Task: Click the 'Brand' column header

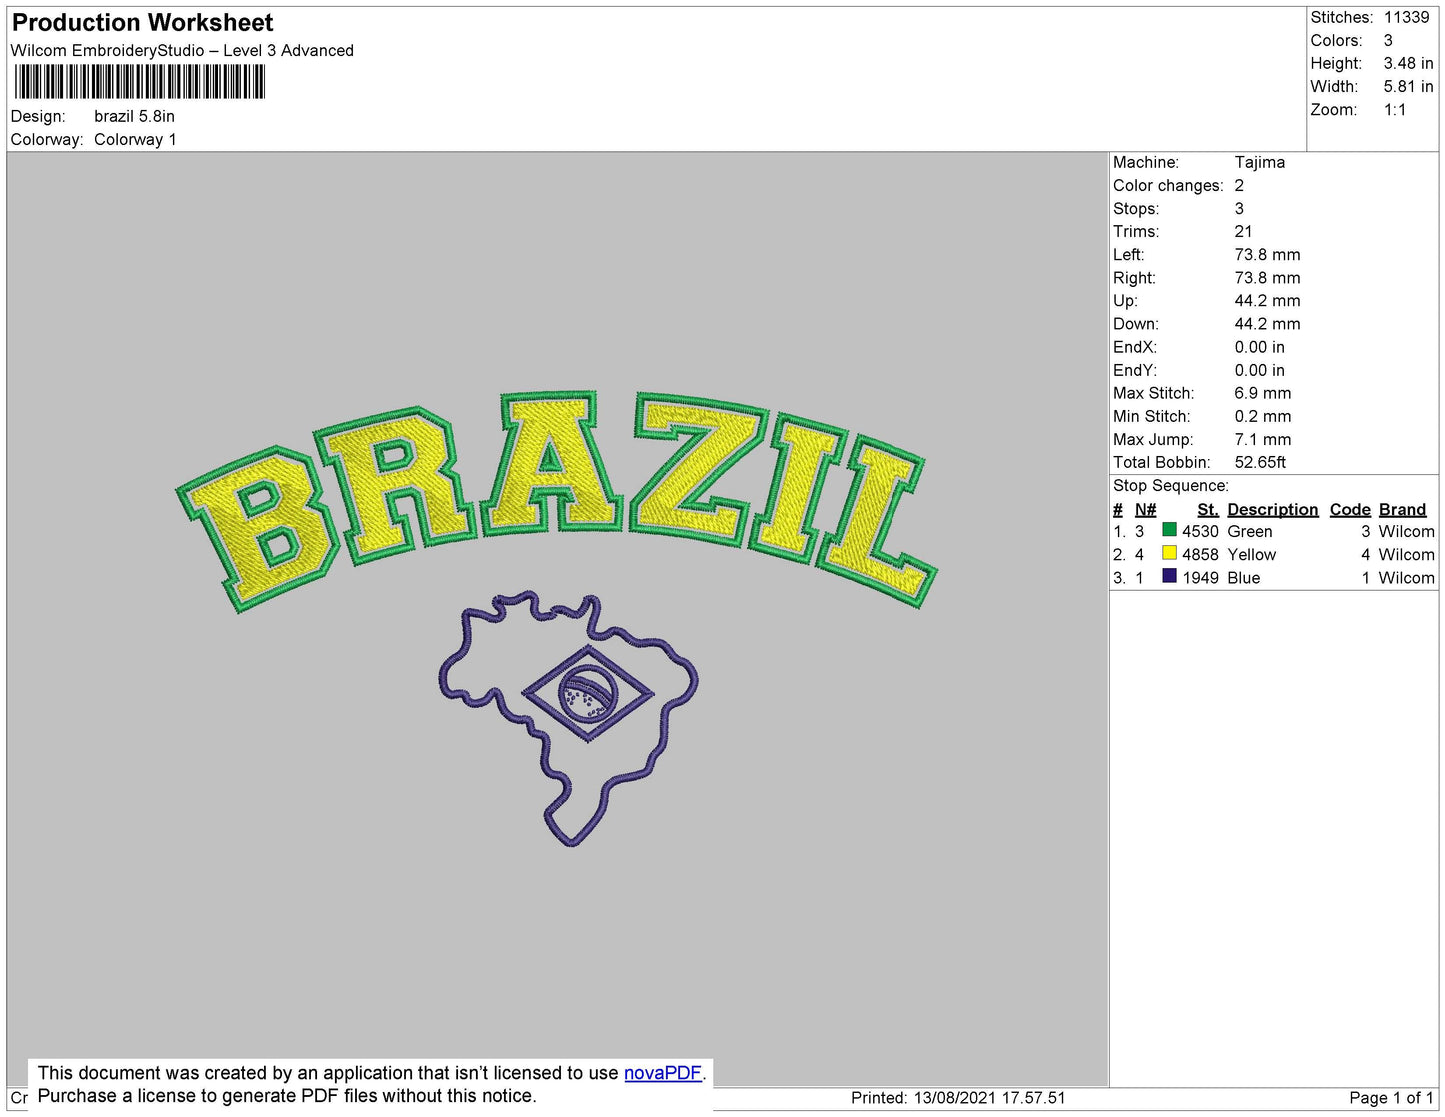Action: pyautogui.click(x=1403, y=509)
